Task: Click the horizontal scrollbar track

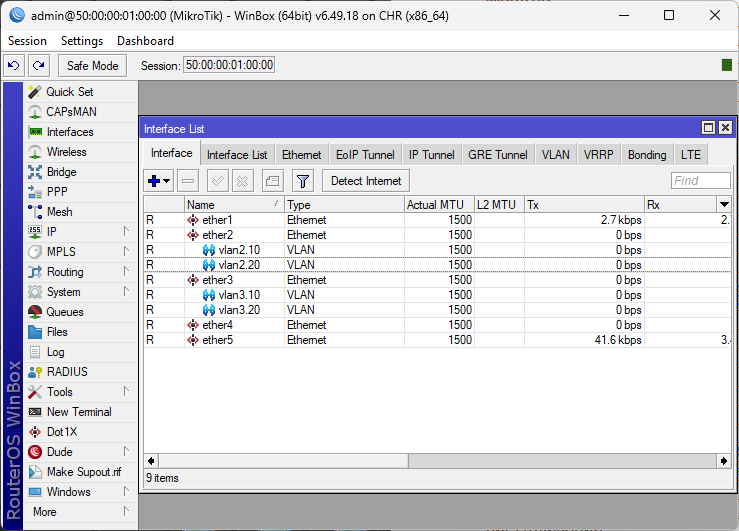Action: 438,461
